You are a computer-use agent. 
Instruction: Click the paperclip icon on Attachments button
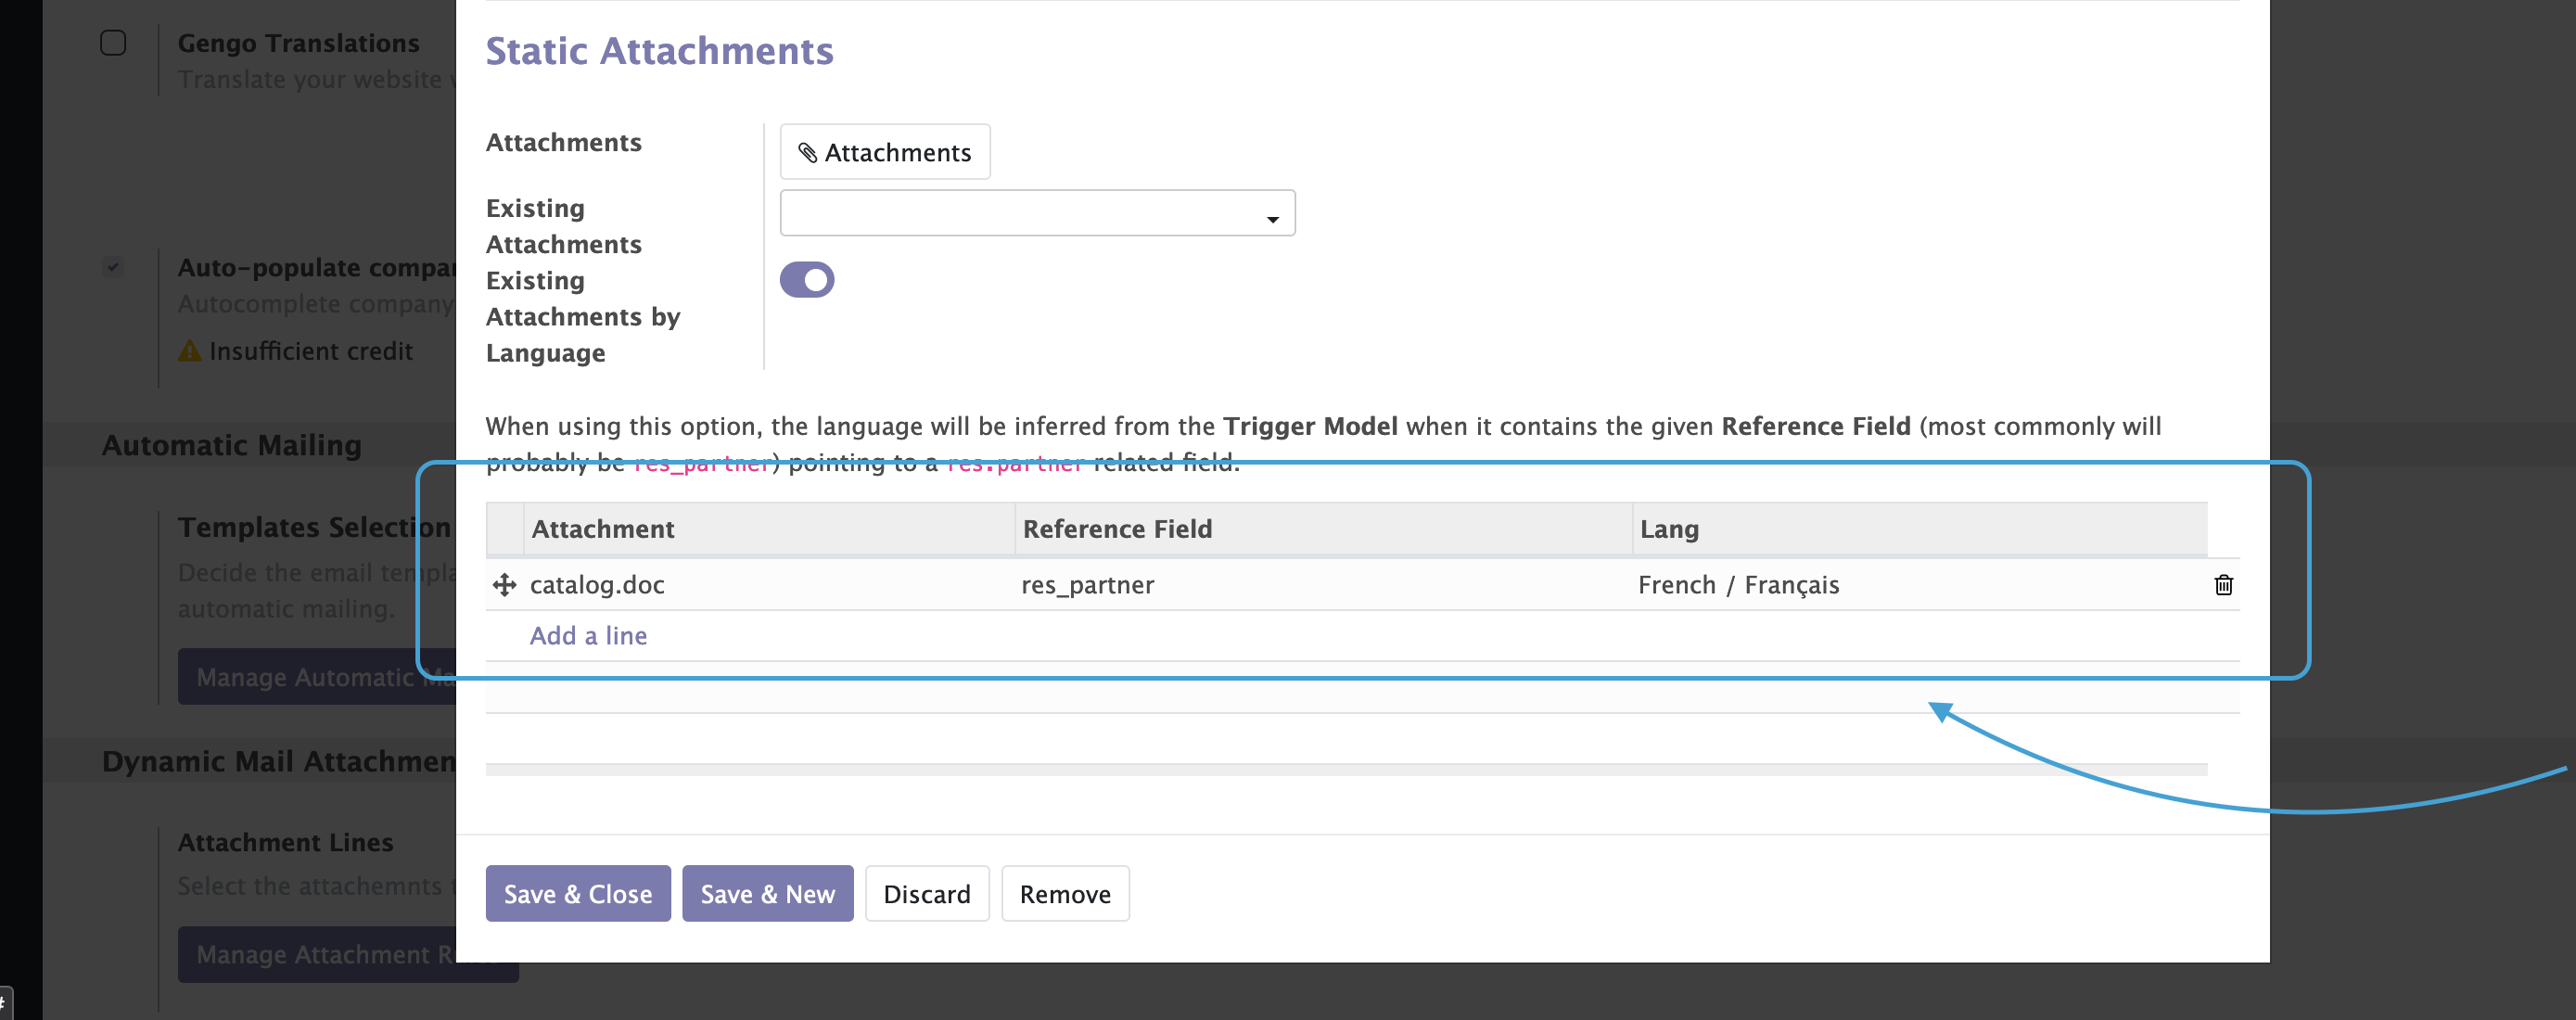[x=807, y=153]
